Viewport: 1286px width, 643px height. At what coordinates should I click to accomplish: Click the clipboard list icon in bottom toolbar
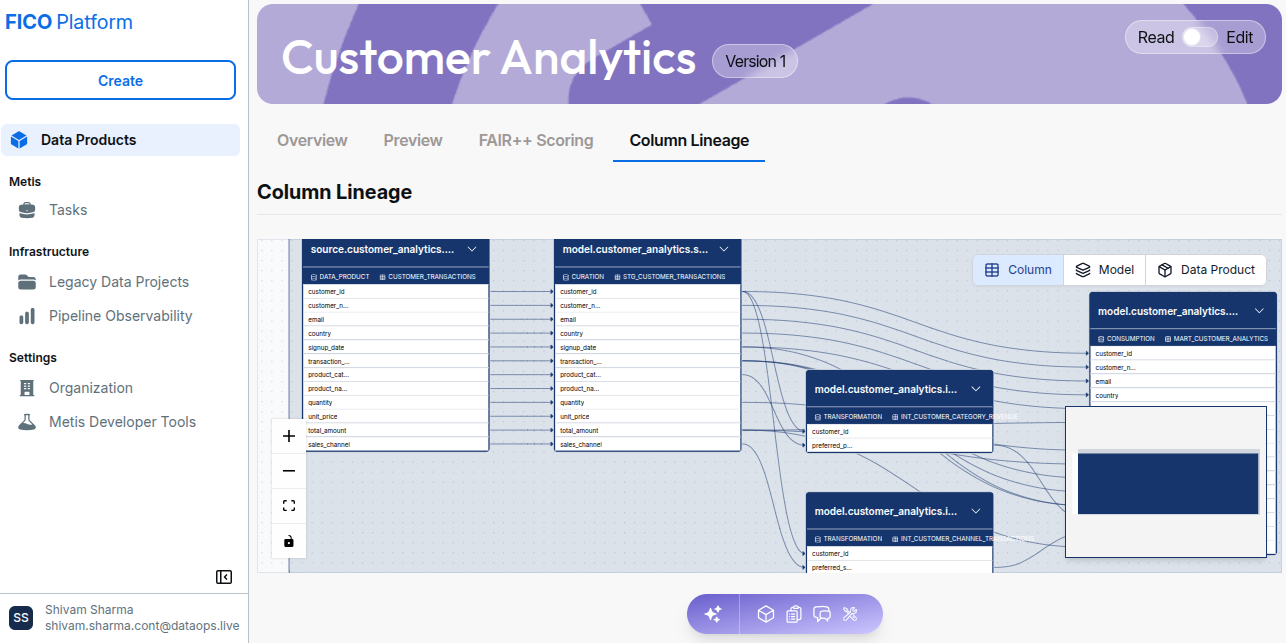[x=794, y=614]
